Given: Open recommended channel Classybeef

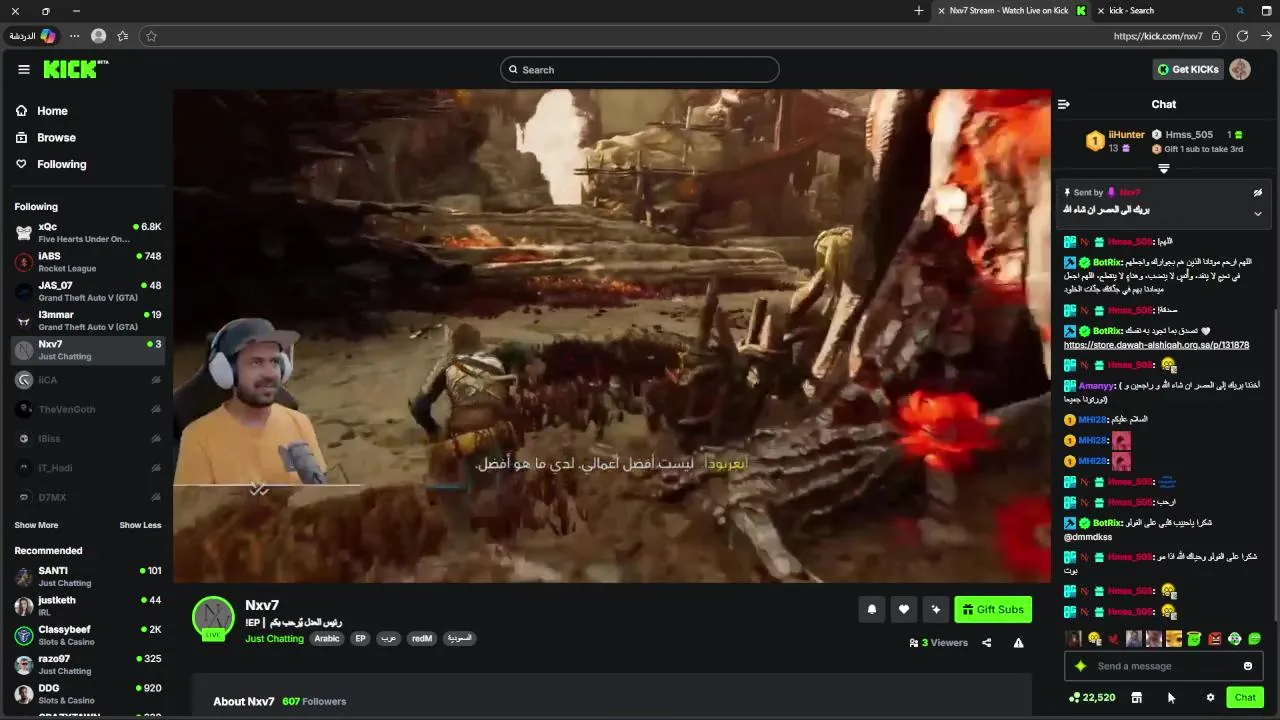Looking at the screenshot, I should pos(88,635).
